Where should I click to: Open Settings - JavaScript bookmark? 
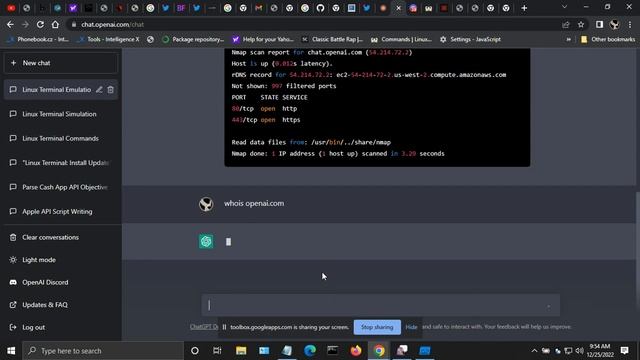470,40
